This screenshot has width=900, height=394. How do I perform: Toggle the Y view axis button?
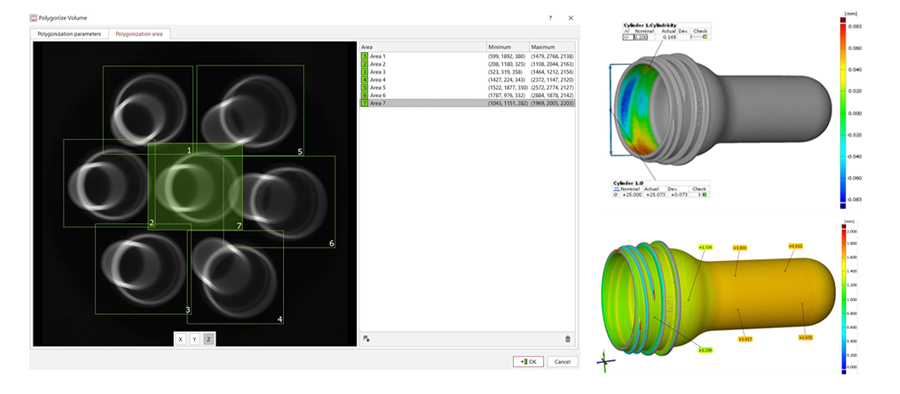click(x=195, y=339)
